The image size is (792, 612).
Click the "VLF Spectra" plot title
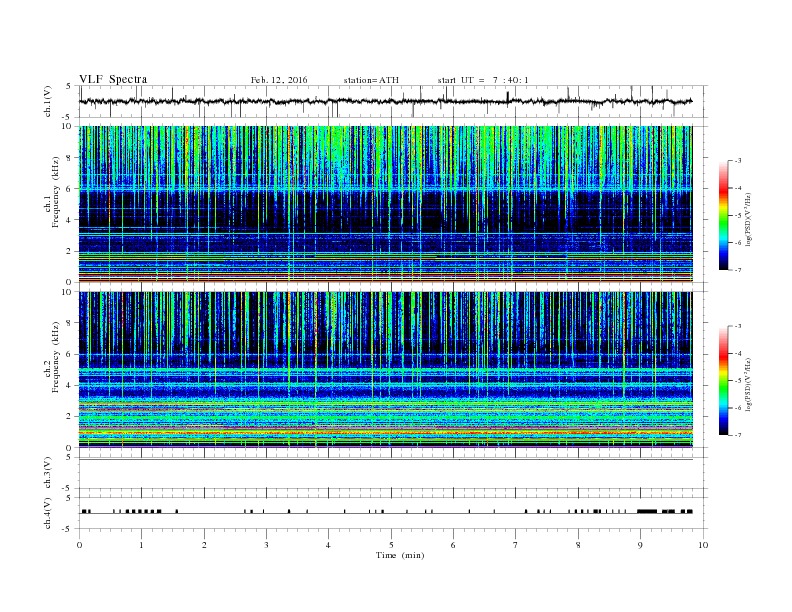click(x=113, y=79)
